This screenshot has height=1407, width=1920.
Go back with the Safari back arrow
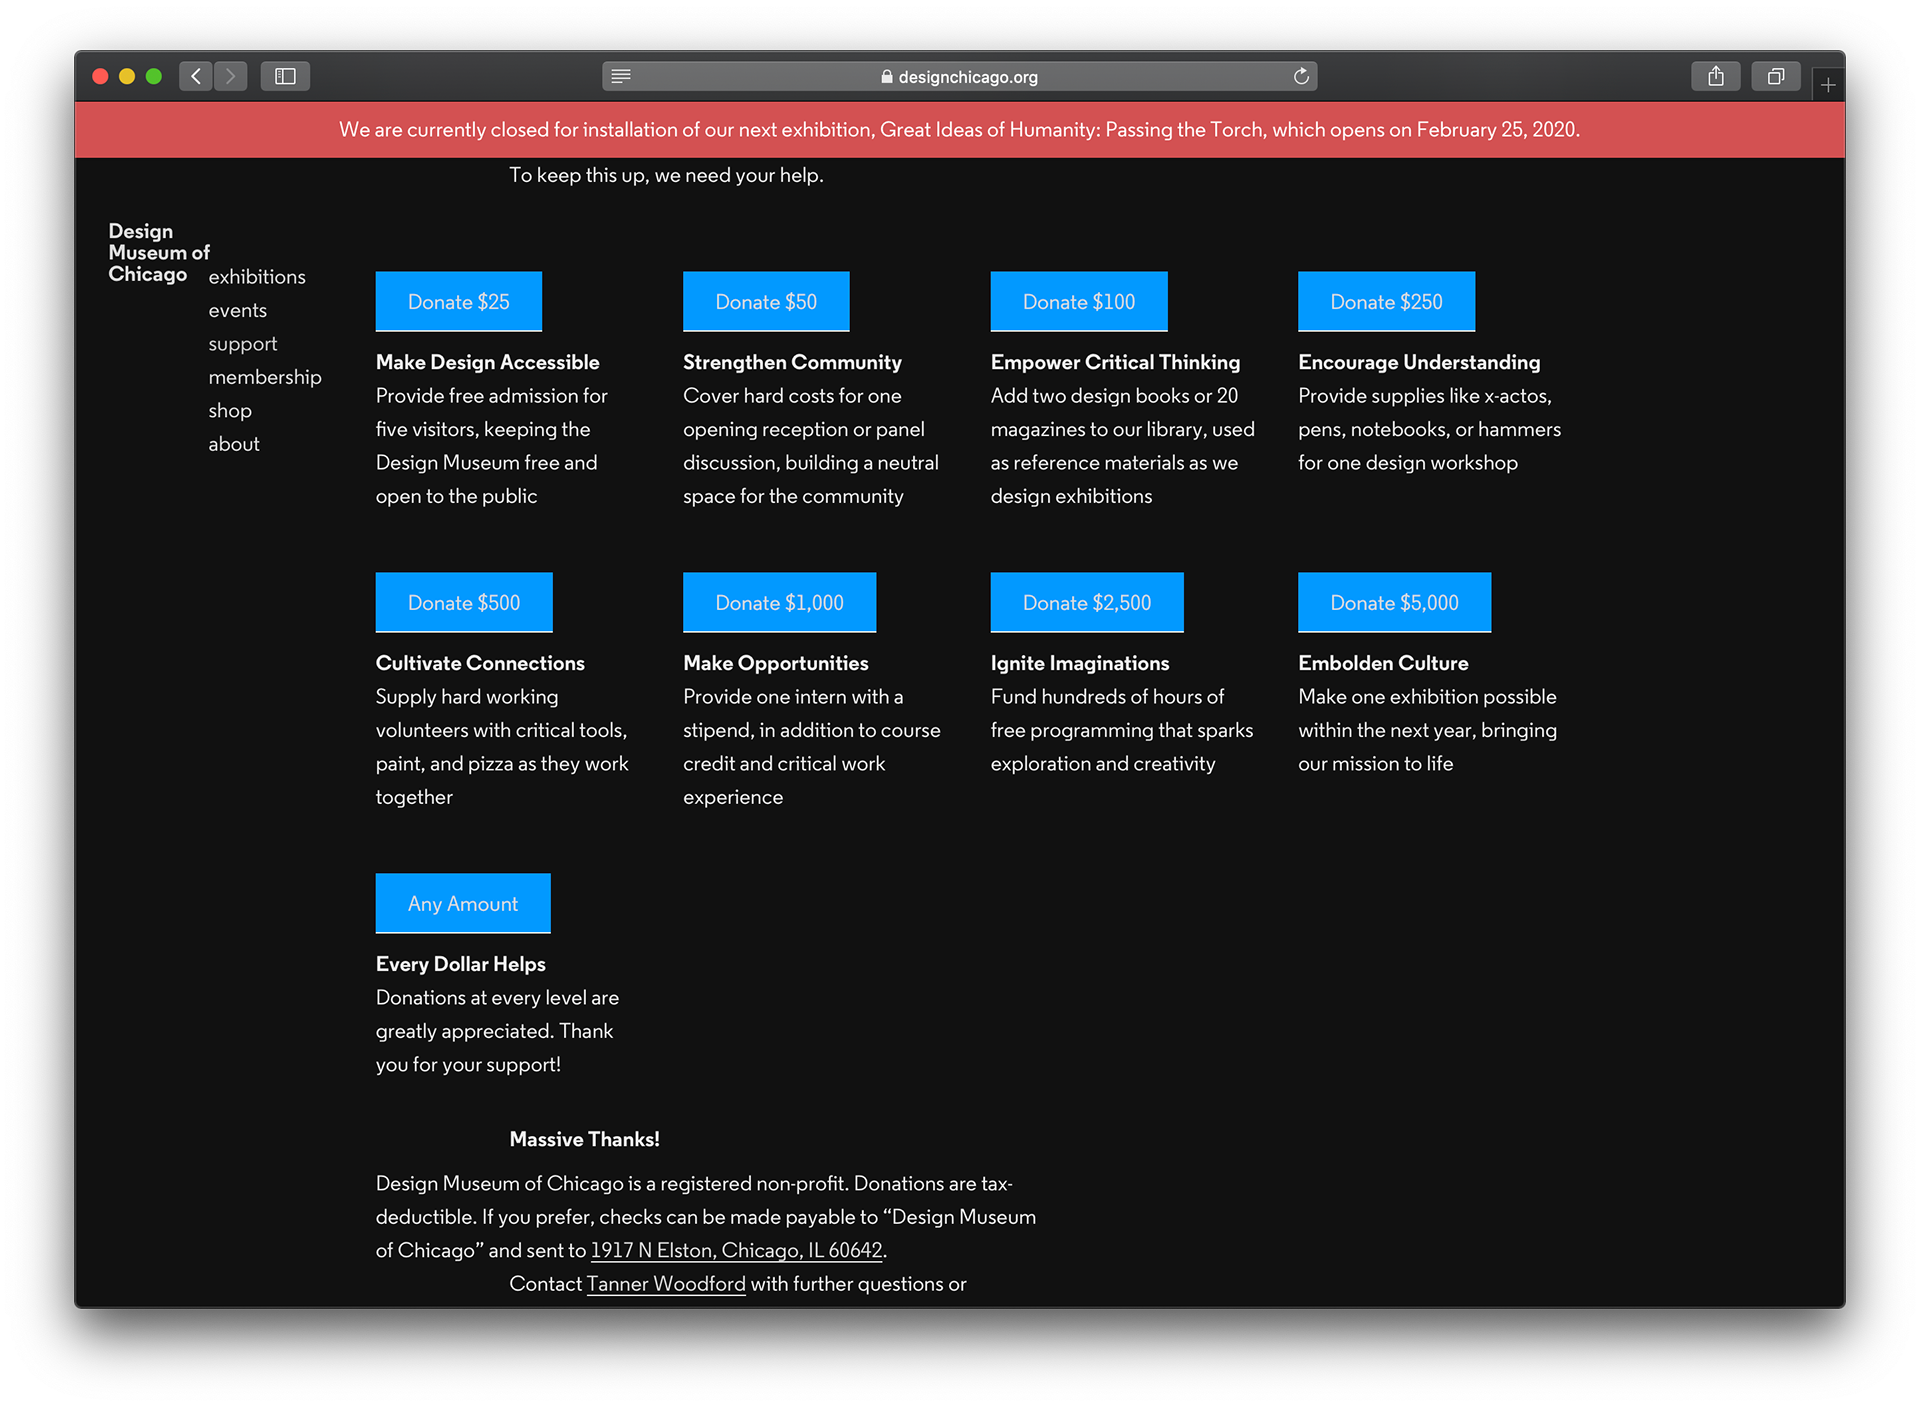196,76
